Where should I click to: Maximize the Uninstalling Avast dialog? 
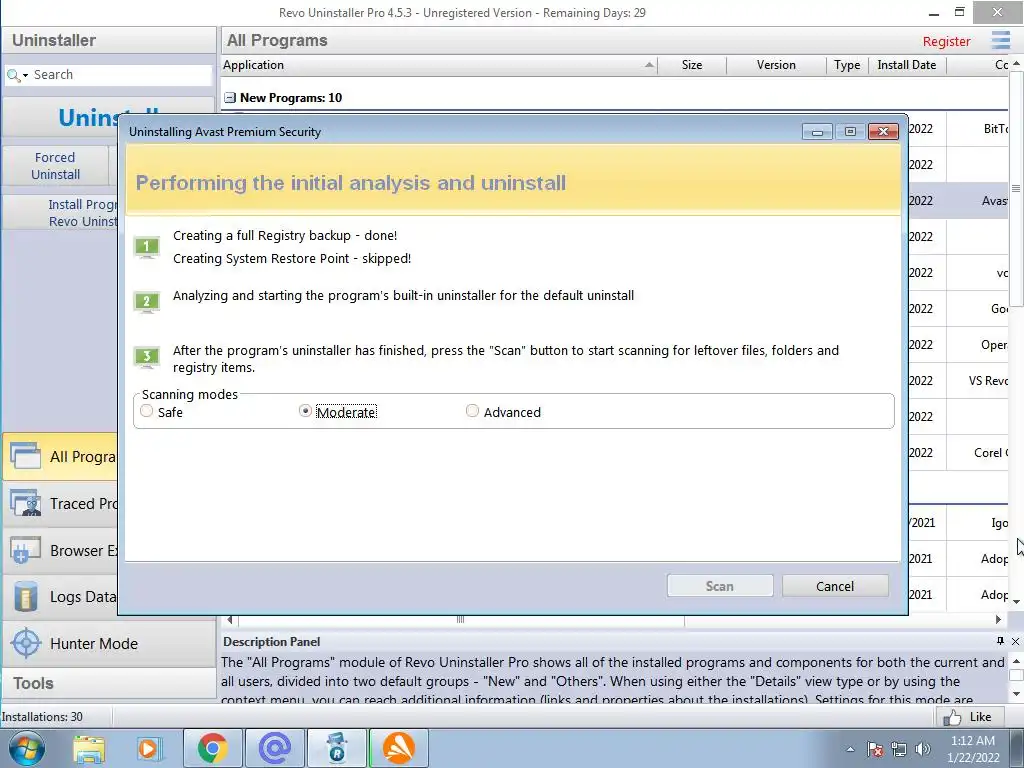[850, 131]
